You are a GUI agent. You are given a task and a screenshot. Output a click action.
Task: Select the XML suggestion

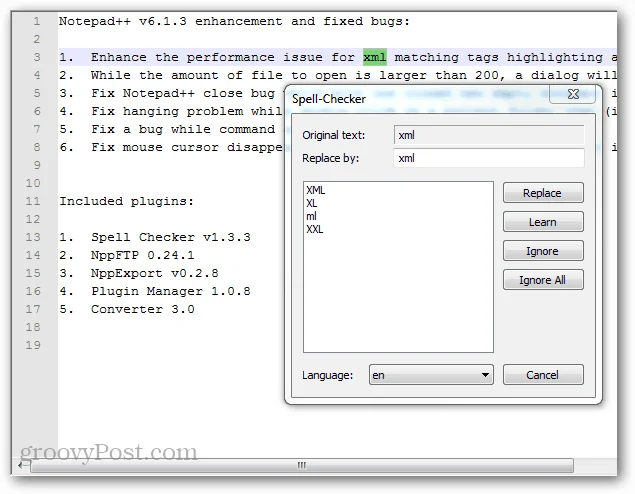click(315, 190)
